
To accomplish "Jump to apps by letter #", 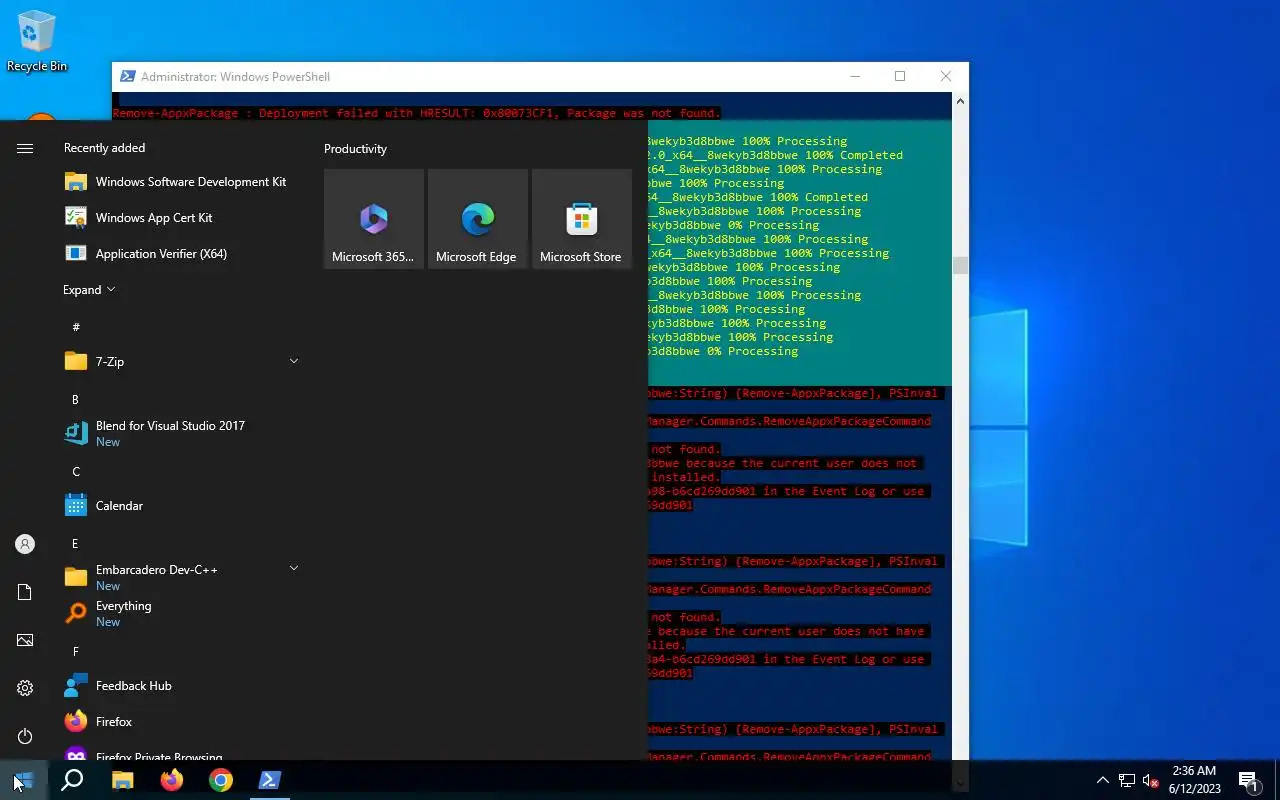I will [76, 327].
